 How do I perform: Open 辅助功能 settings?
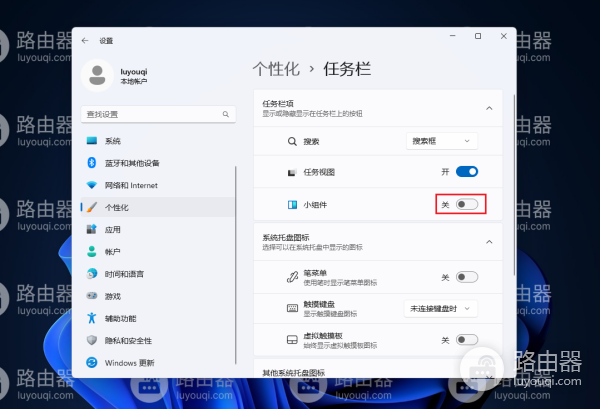pos(158,318)
